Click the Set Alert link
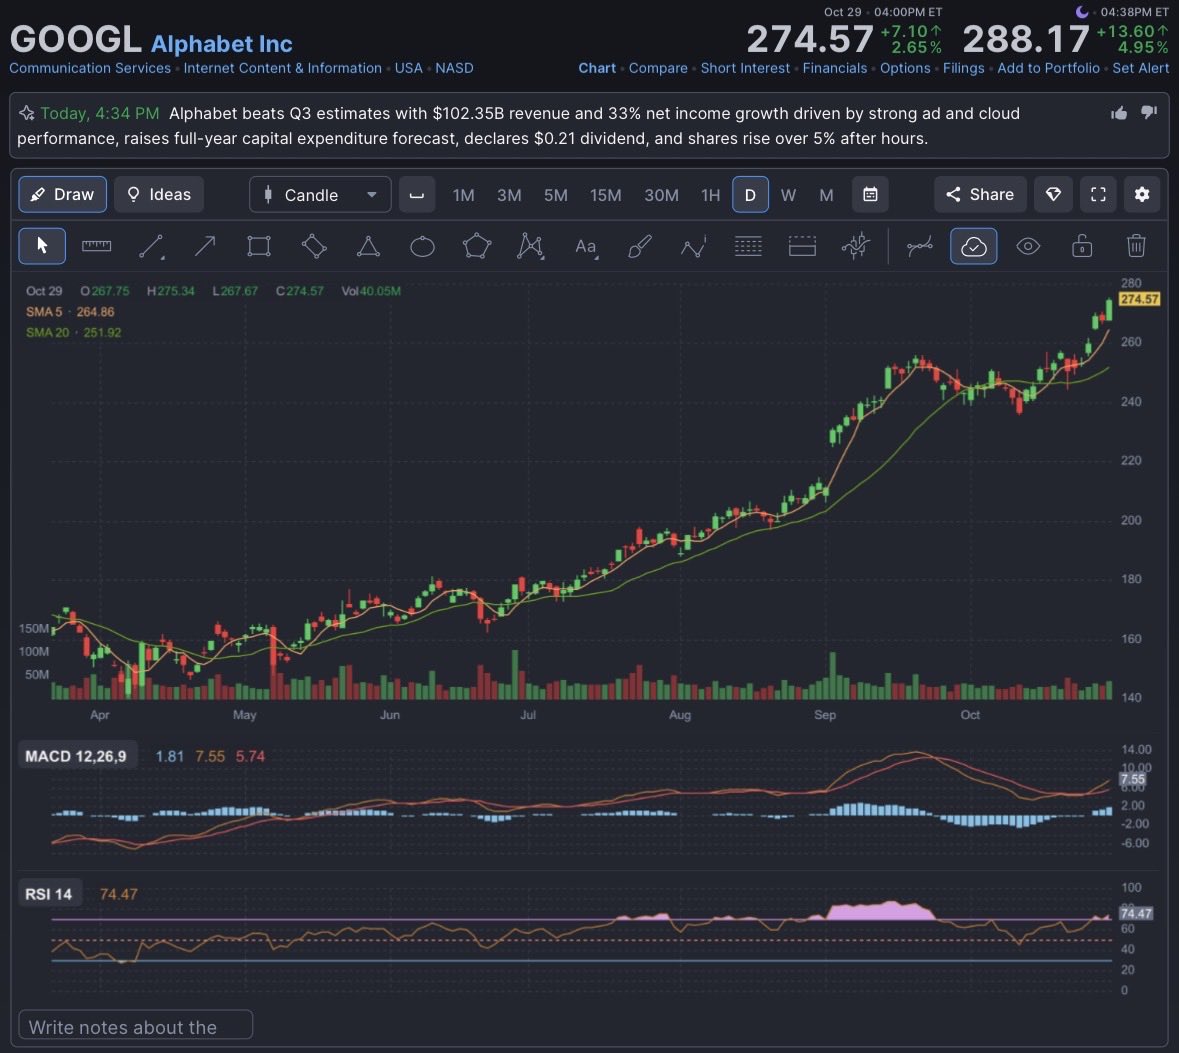The image size is (1179, 1053). click(1141, 68)
